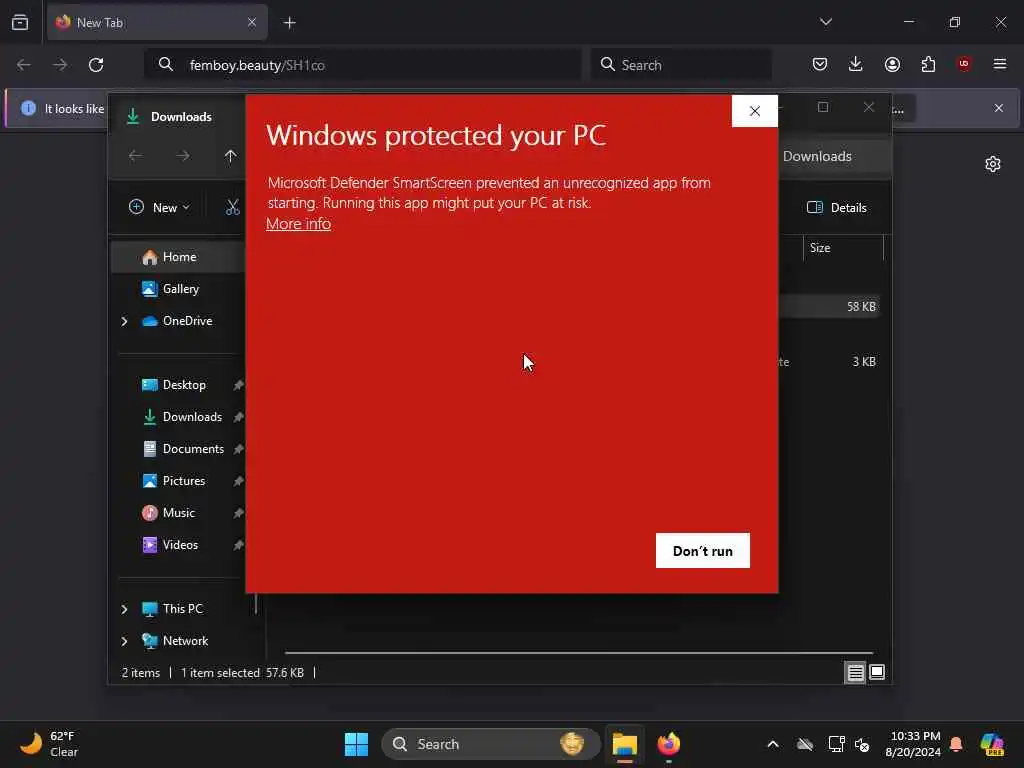Open the Firefox downloads panel icon
The image size is (1024, 768).
[856, 64]
